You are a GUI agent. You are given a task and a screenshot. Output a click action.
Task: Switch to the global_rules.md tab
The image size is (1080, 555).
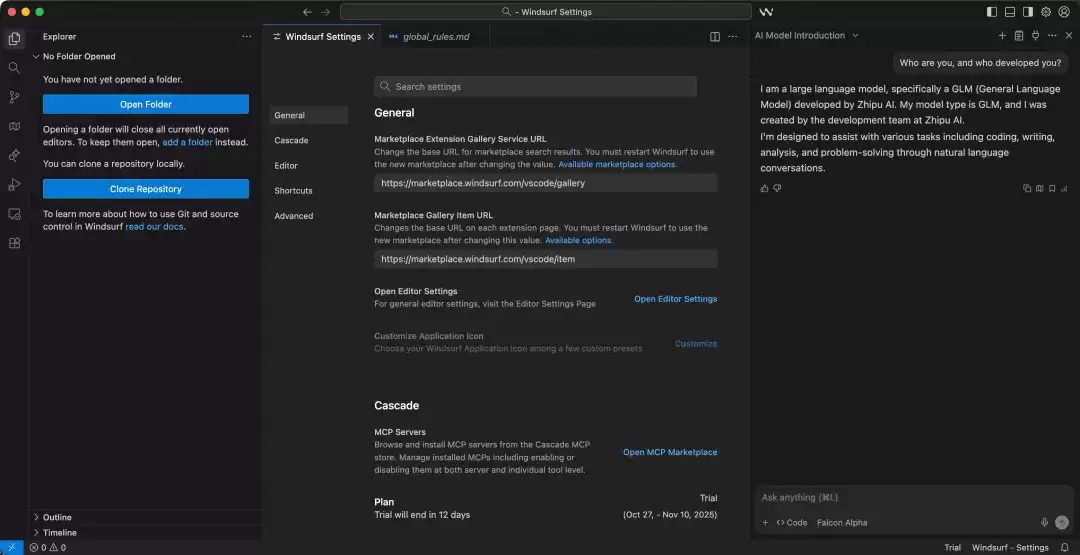click(435, 37)
